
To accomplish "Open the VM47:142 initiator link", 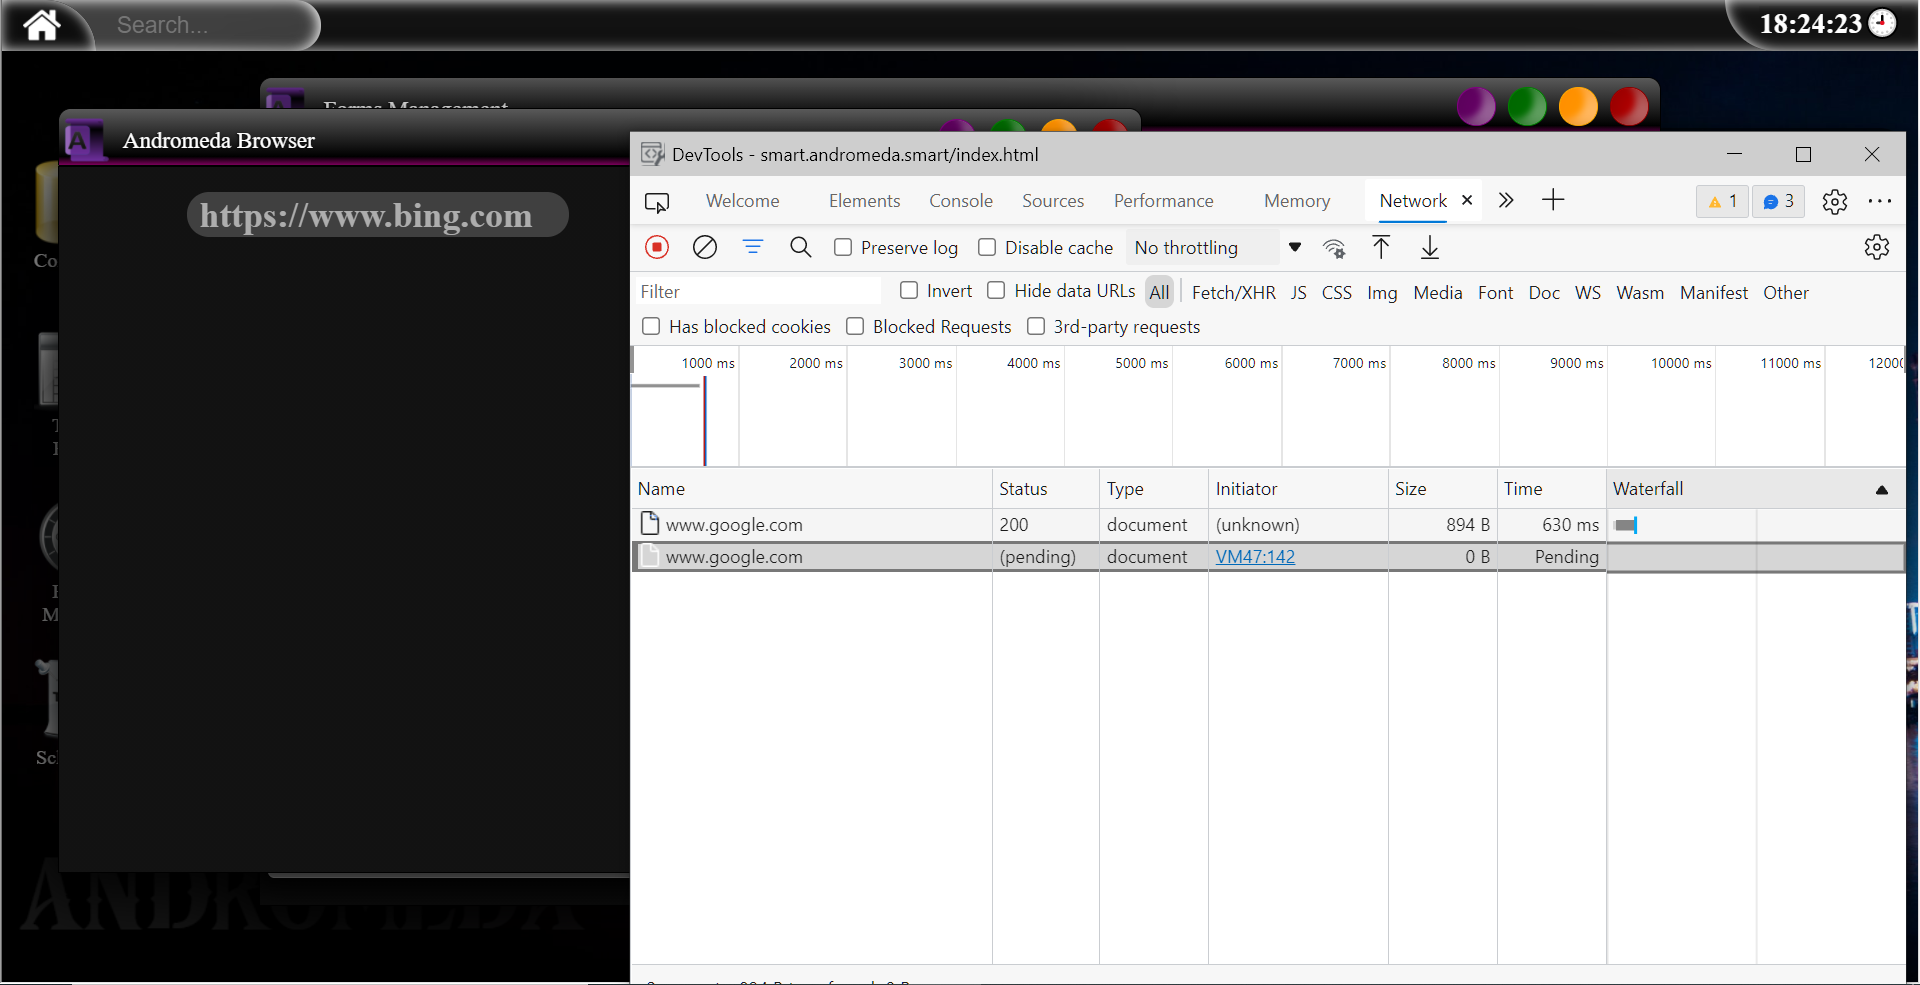I will pos(1256,557).
